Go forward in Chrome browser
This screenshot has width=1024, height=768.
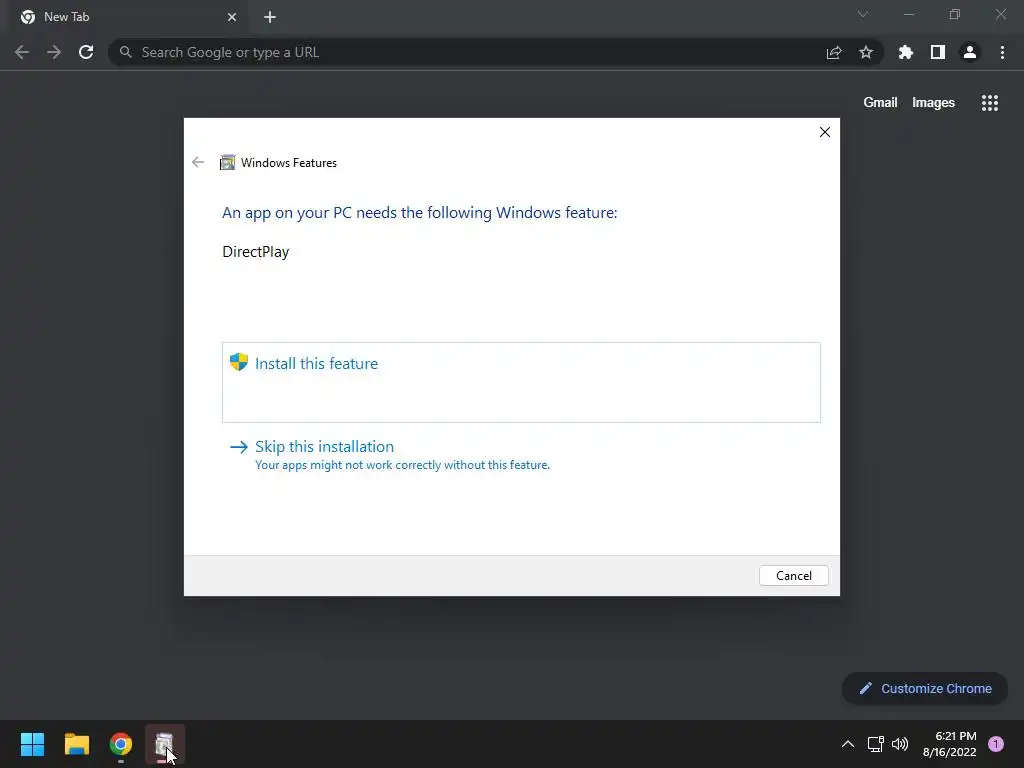[54, 52]
